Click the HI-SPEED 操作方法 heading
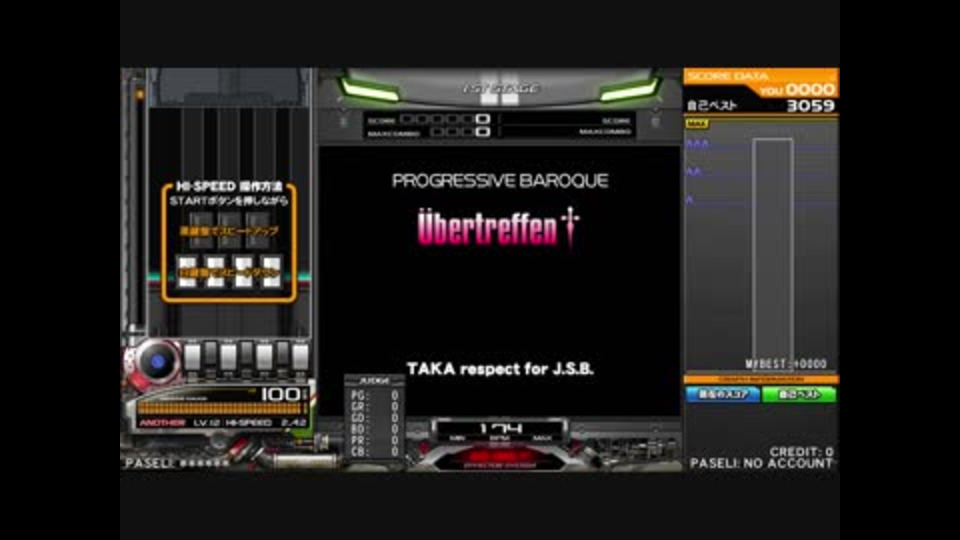This screenshot has height=540, width=960. [229, 186]
